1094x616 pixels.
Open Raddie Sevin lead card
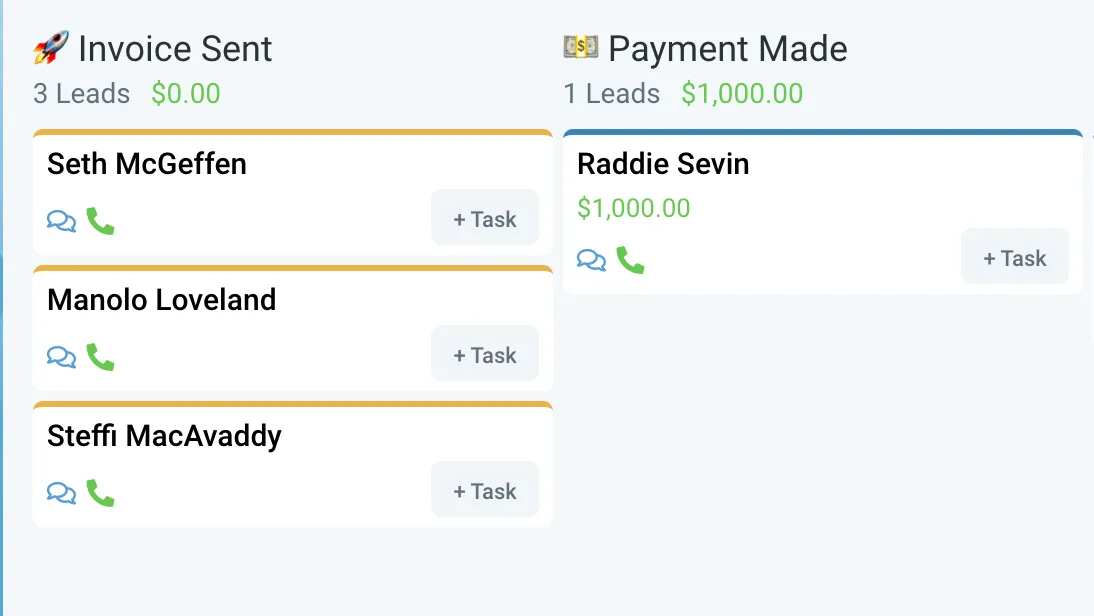(x=663, y=165)
